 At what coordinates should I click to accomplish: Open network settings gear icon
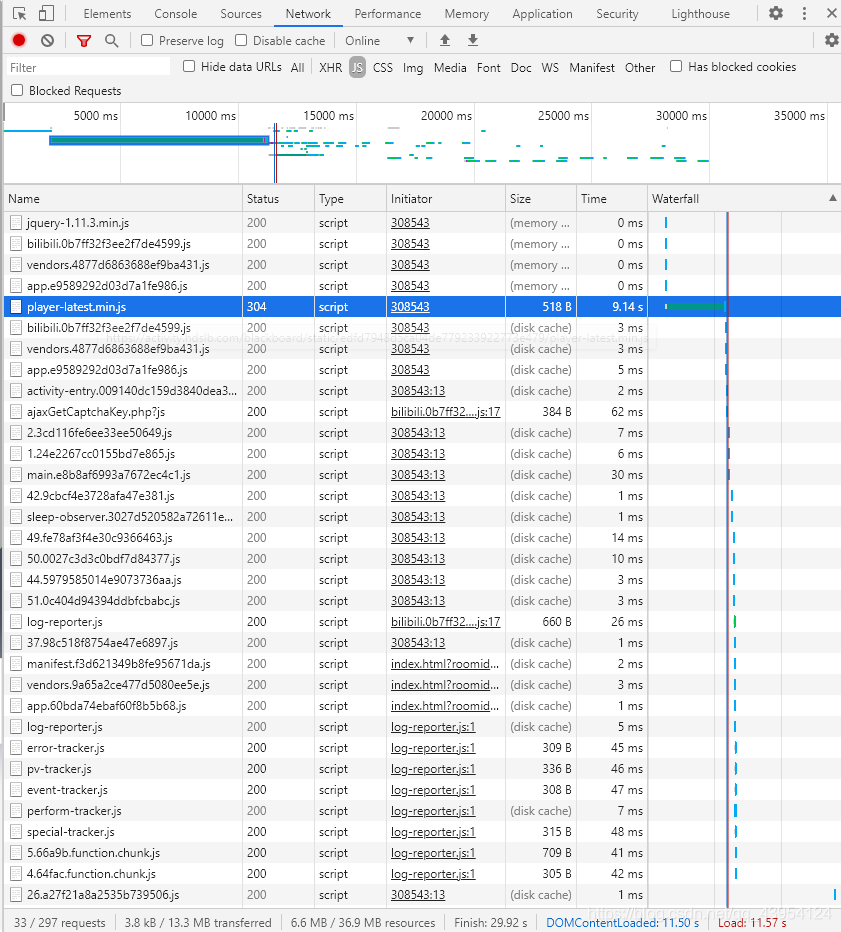[831, 40]
